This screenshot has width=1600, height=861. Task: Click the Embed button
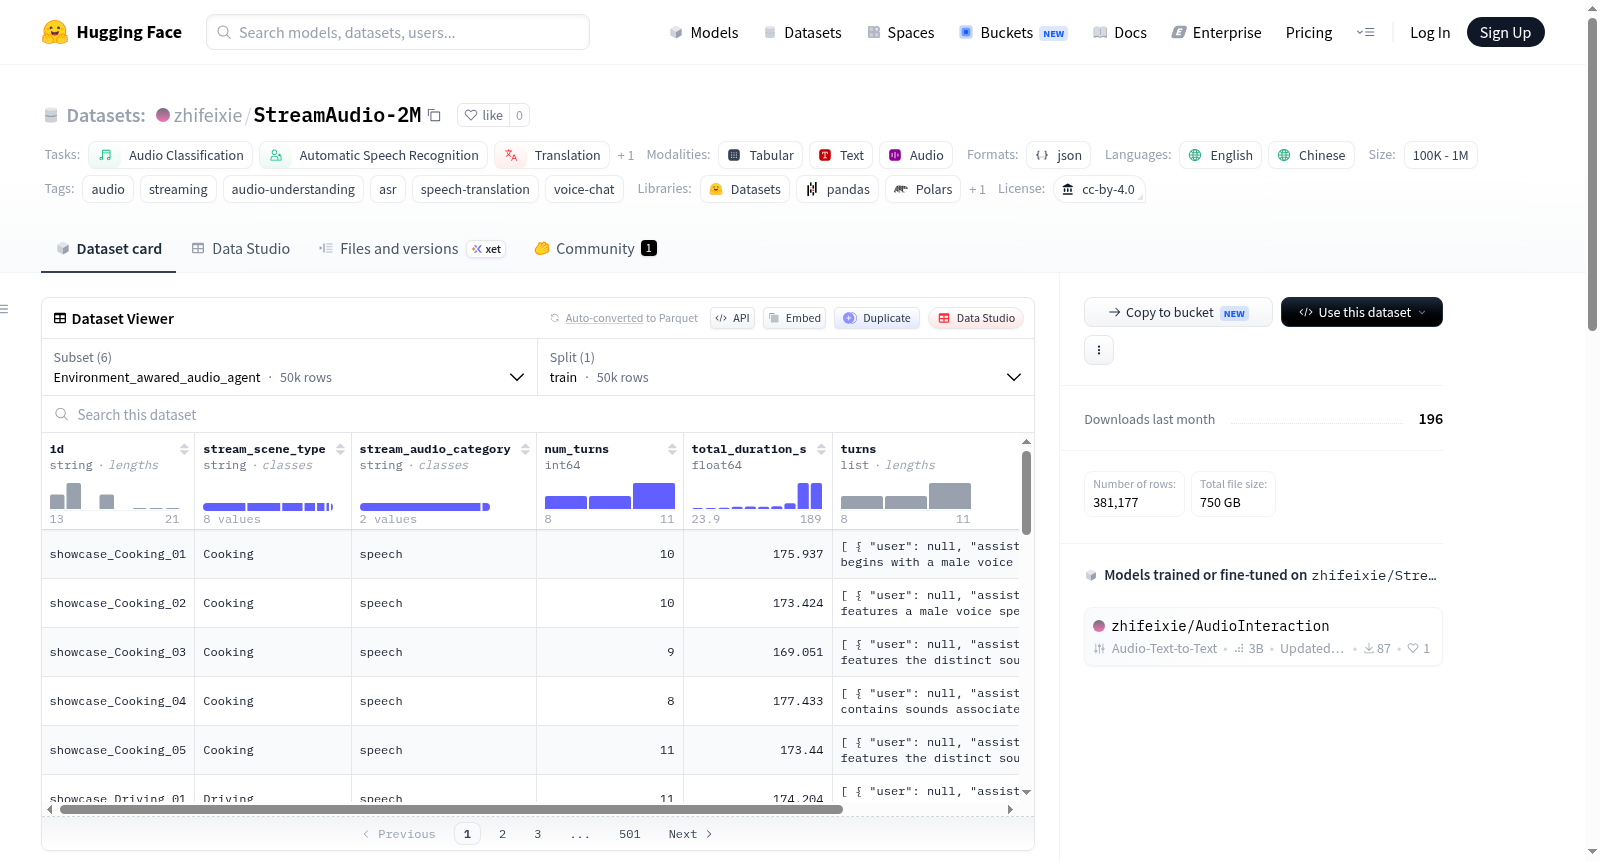[x=793, y=318]
